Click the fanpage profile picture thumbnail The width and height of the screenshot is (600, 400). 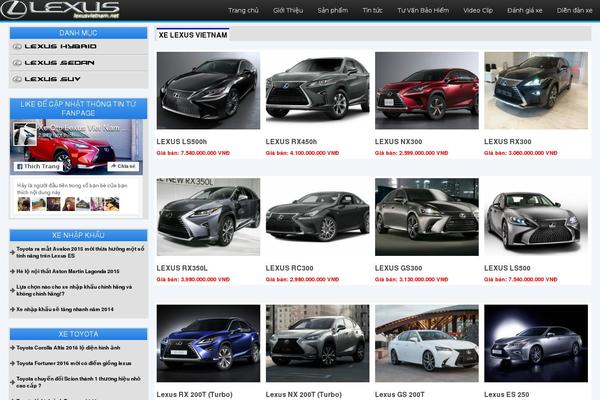[x=25, y=134]
